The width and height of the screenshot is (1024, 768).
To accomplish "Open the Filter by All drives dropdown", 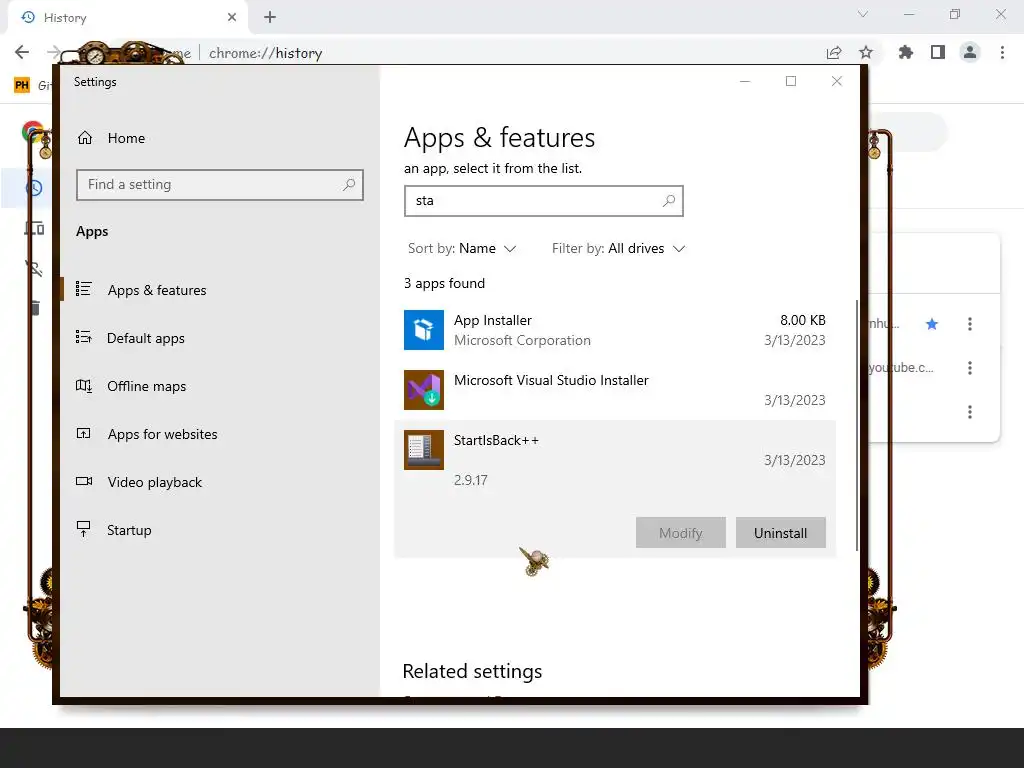I will click(618, 249).
